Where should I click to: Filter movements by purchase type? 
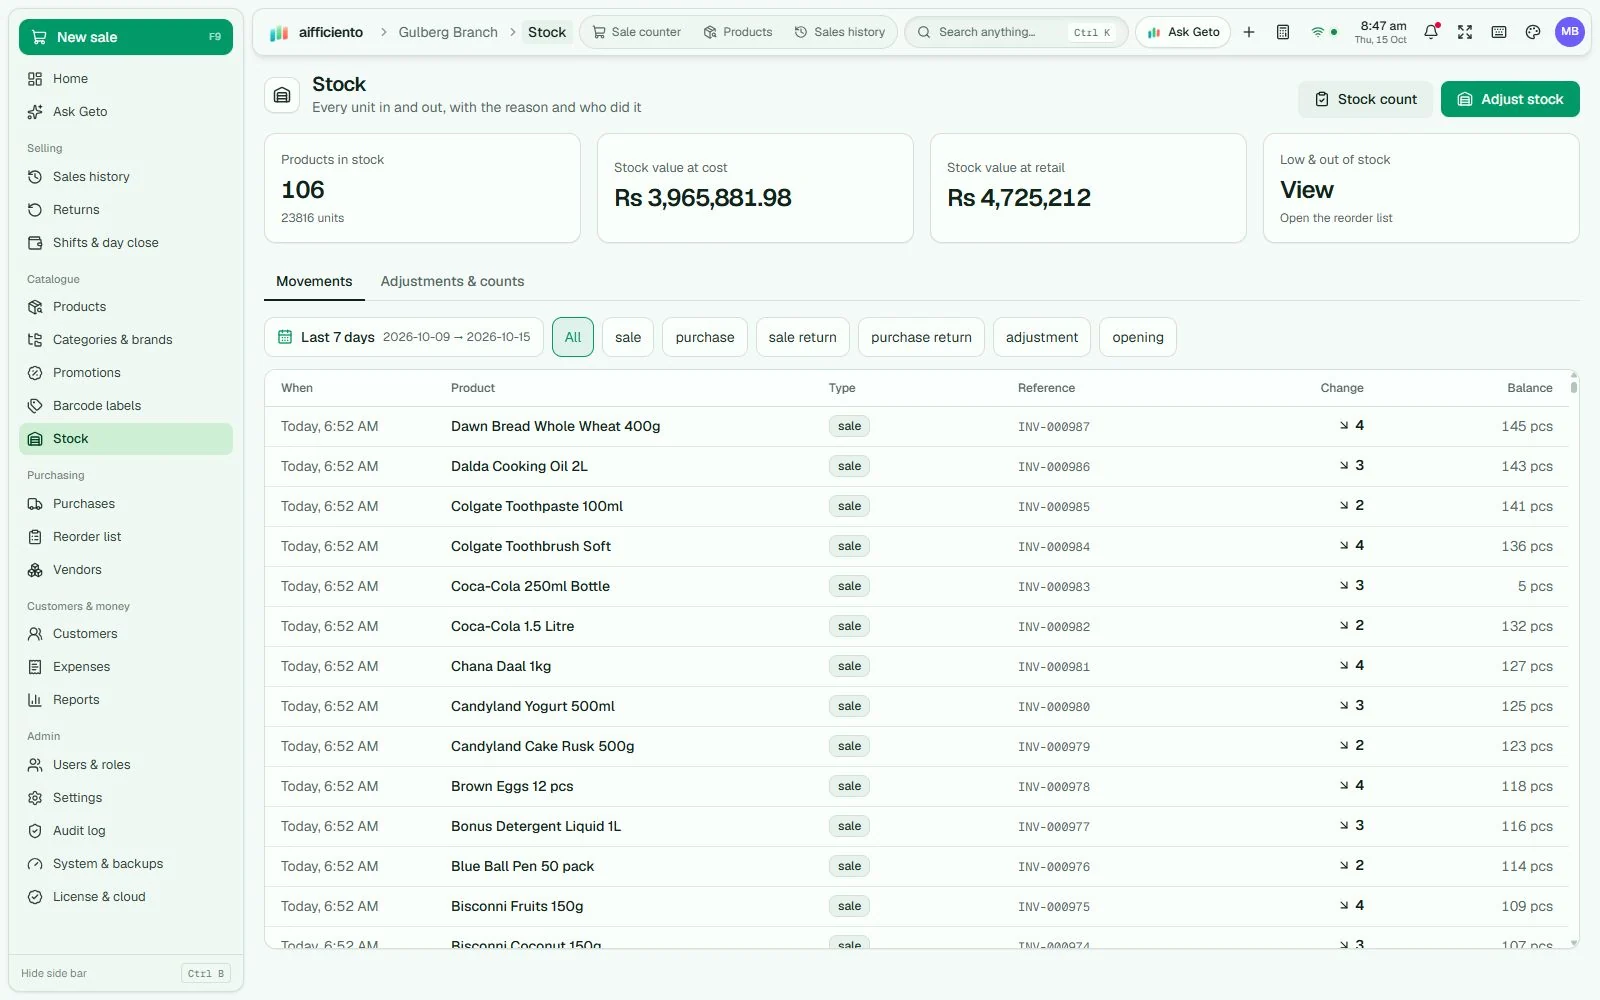pos(705,337)
